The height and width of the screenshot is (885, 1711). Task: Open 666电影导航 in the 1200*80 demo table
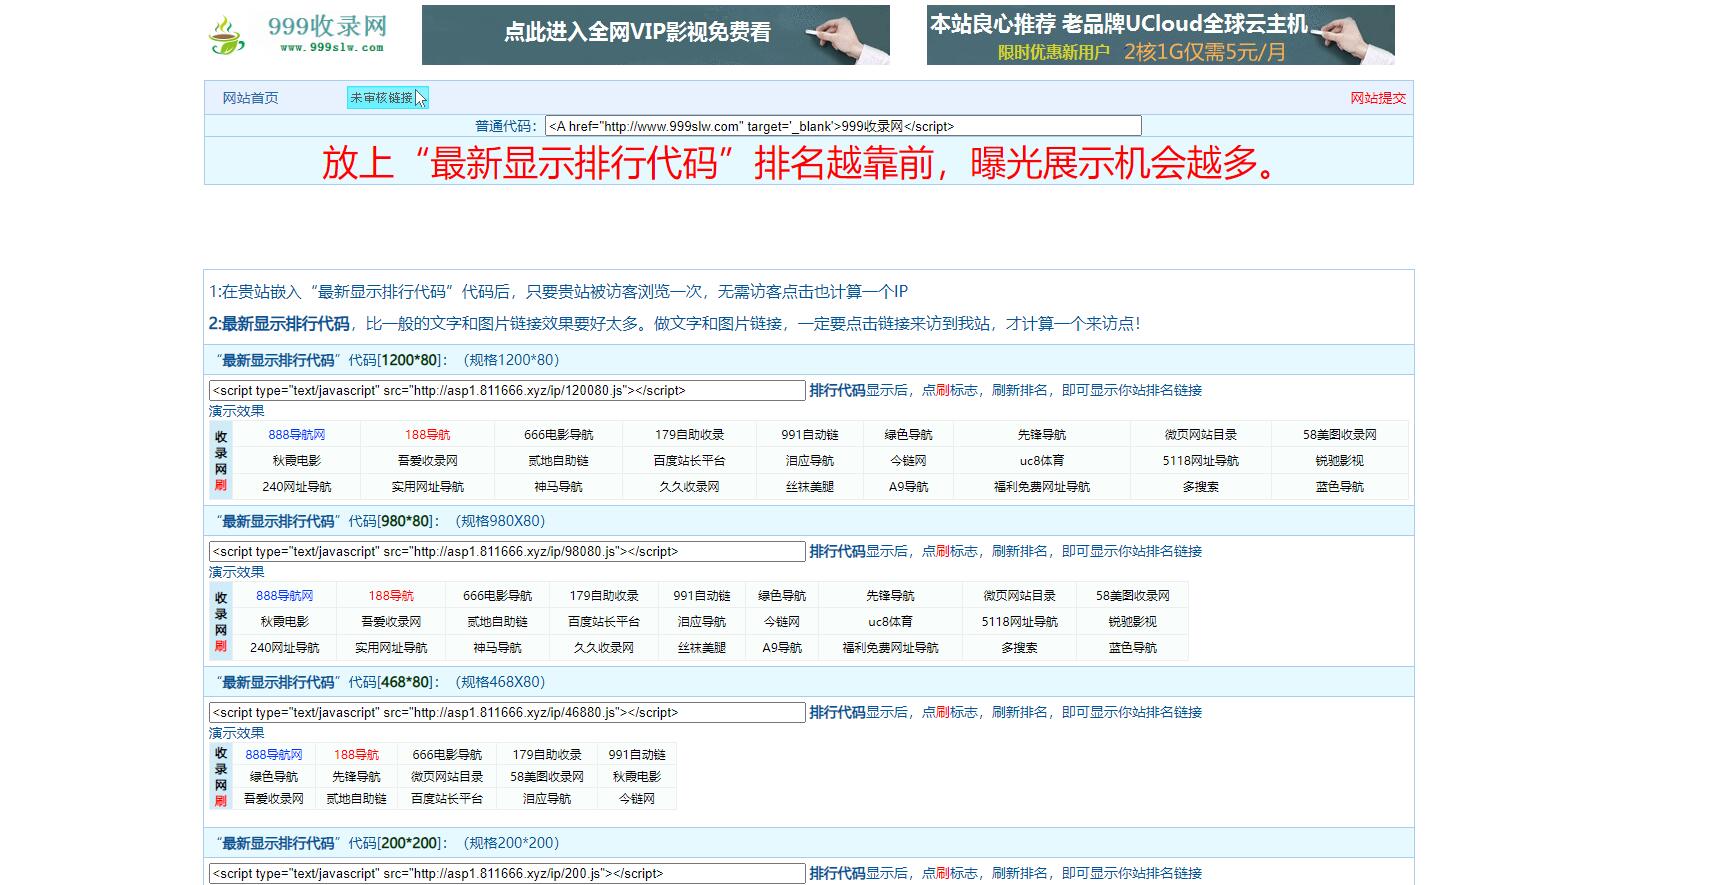[x=559, y=435]
